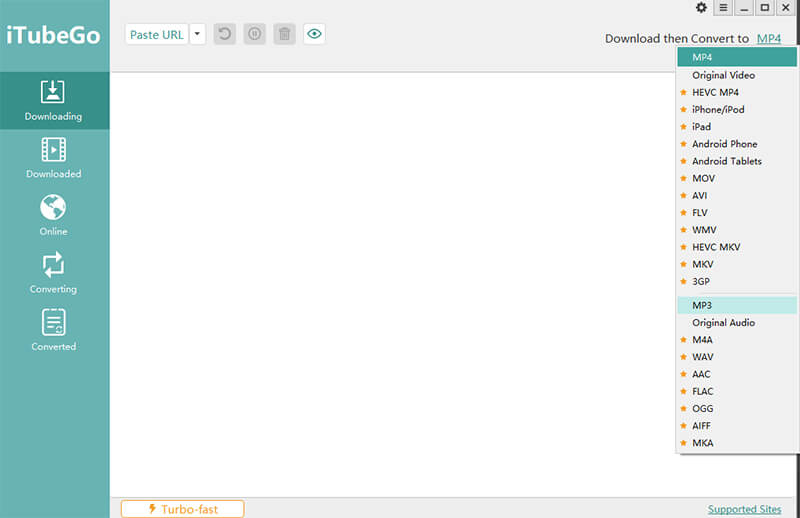
Task: Pick MOV from the format list
Action: [x=737, y=179]
